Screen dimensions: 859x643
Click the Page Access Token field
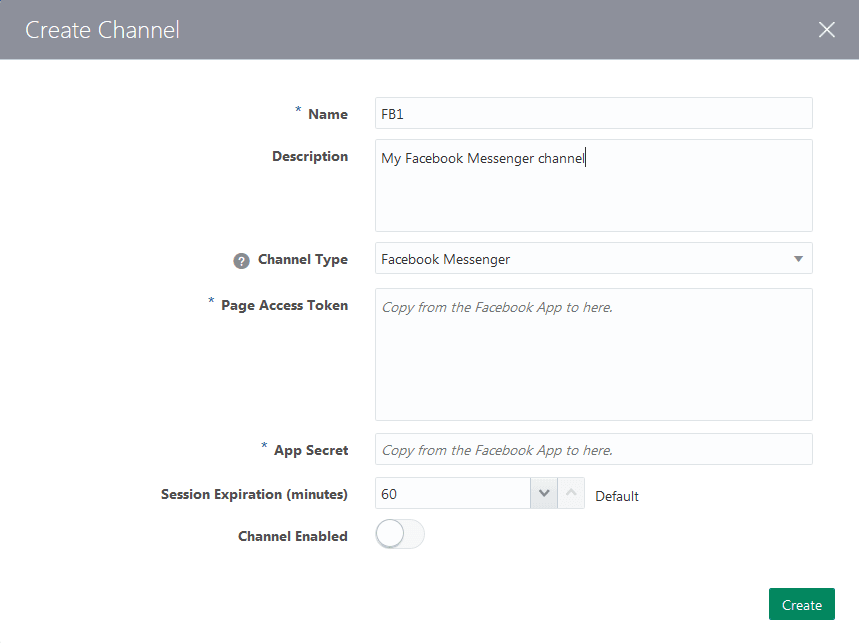point(593,354)
